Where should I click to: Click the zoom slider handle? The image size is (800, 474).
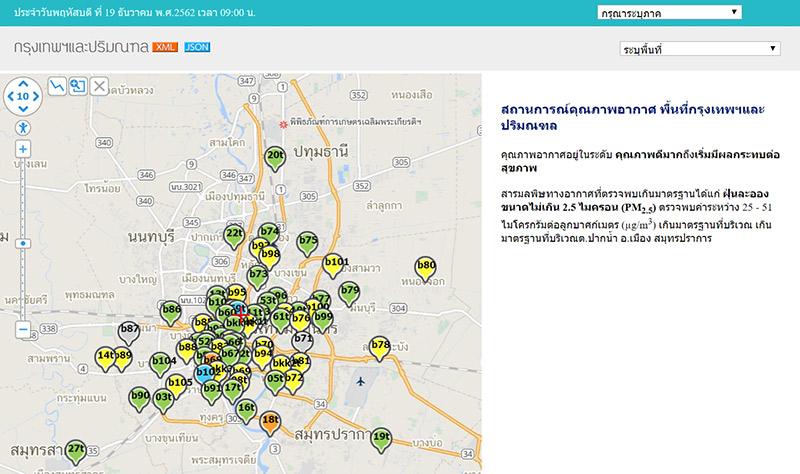click(x=23, y=243)
